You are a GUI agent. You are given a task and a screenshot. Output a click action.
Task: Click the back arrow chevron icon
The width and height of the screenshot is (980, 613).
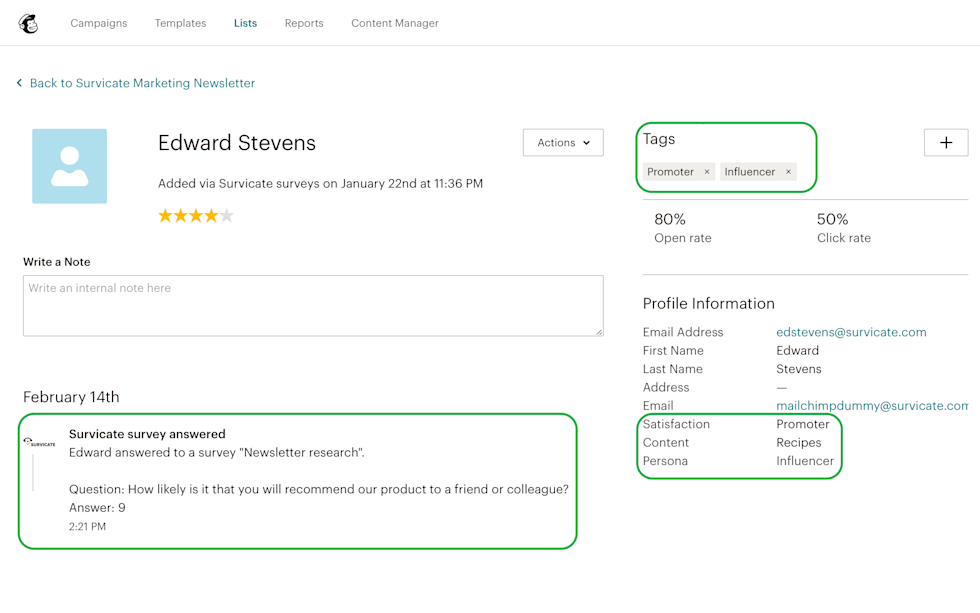tap(19, 83)
